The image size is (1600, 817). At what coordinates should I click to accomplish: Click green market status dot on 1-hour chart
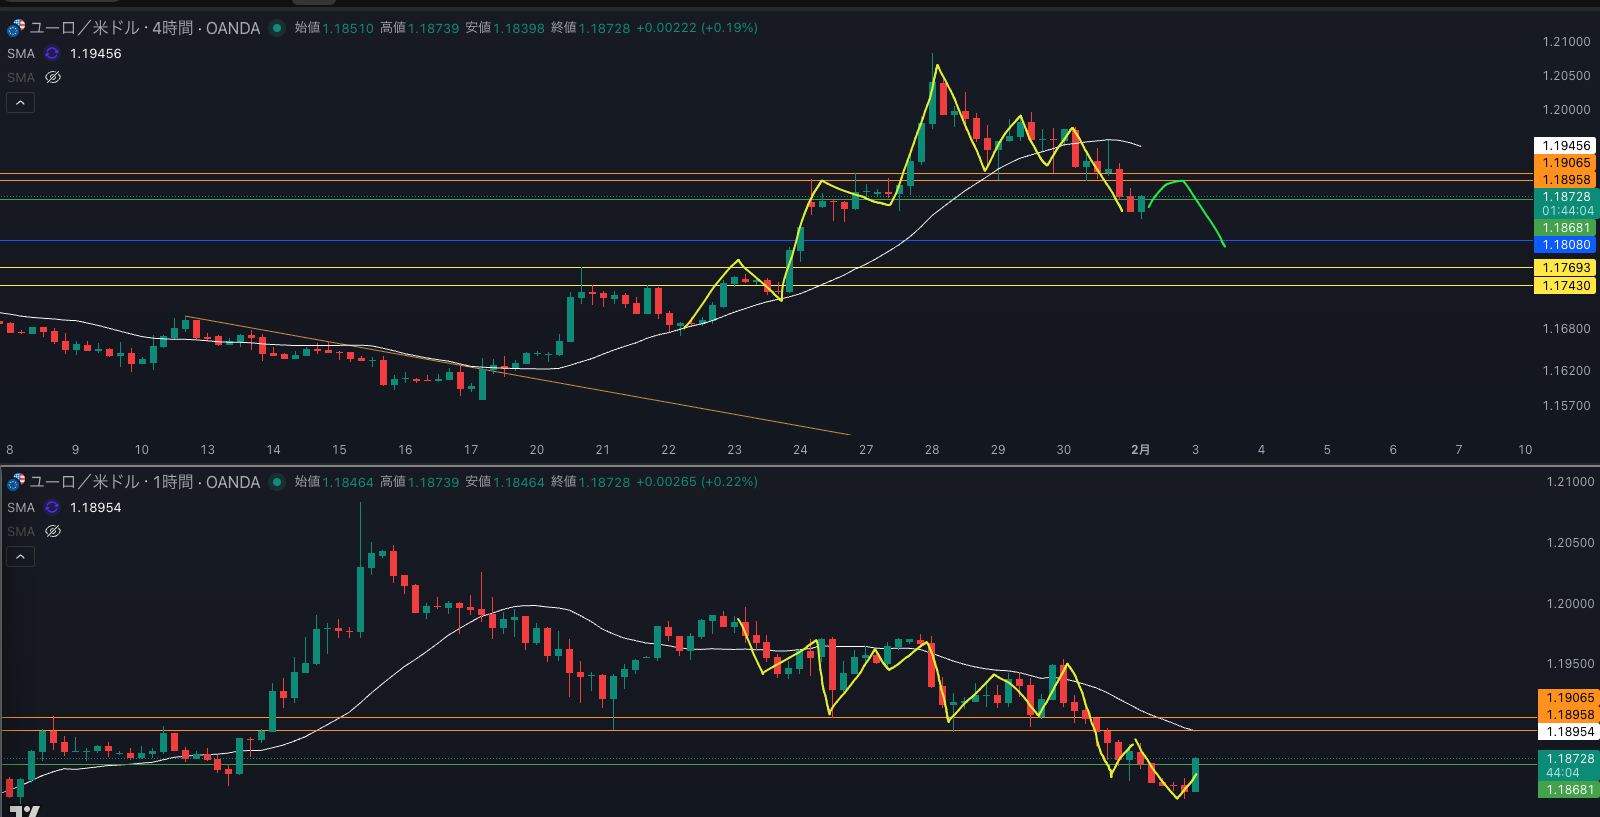coord(277,482)
